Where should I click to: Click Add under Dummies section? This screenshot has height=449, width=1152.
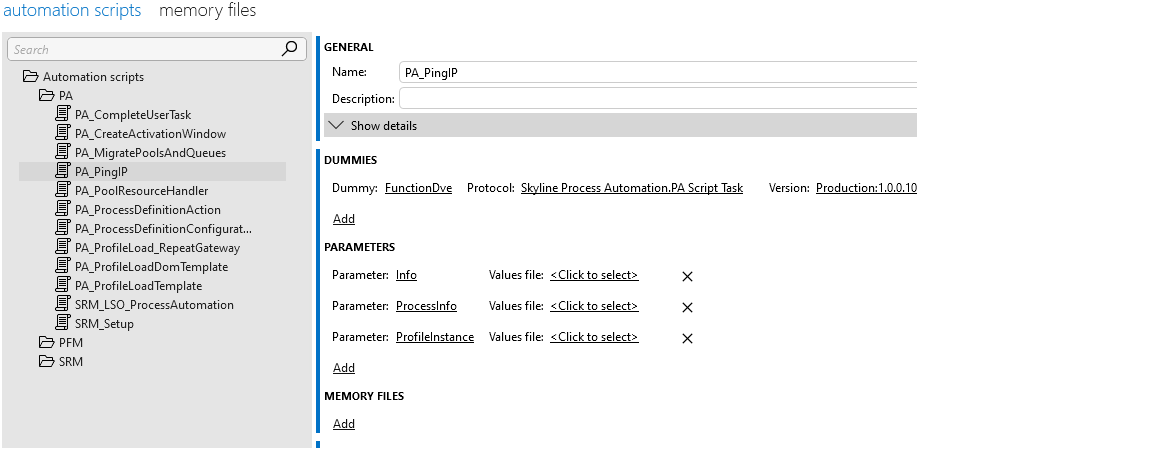point(344,219)
